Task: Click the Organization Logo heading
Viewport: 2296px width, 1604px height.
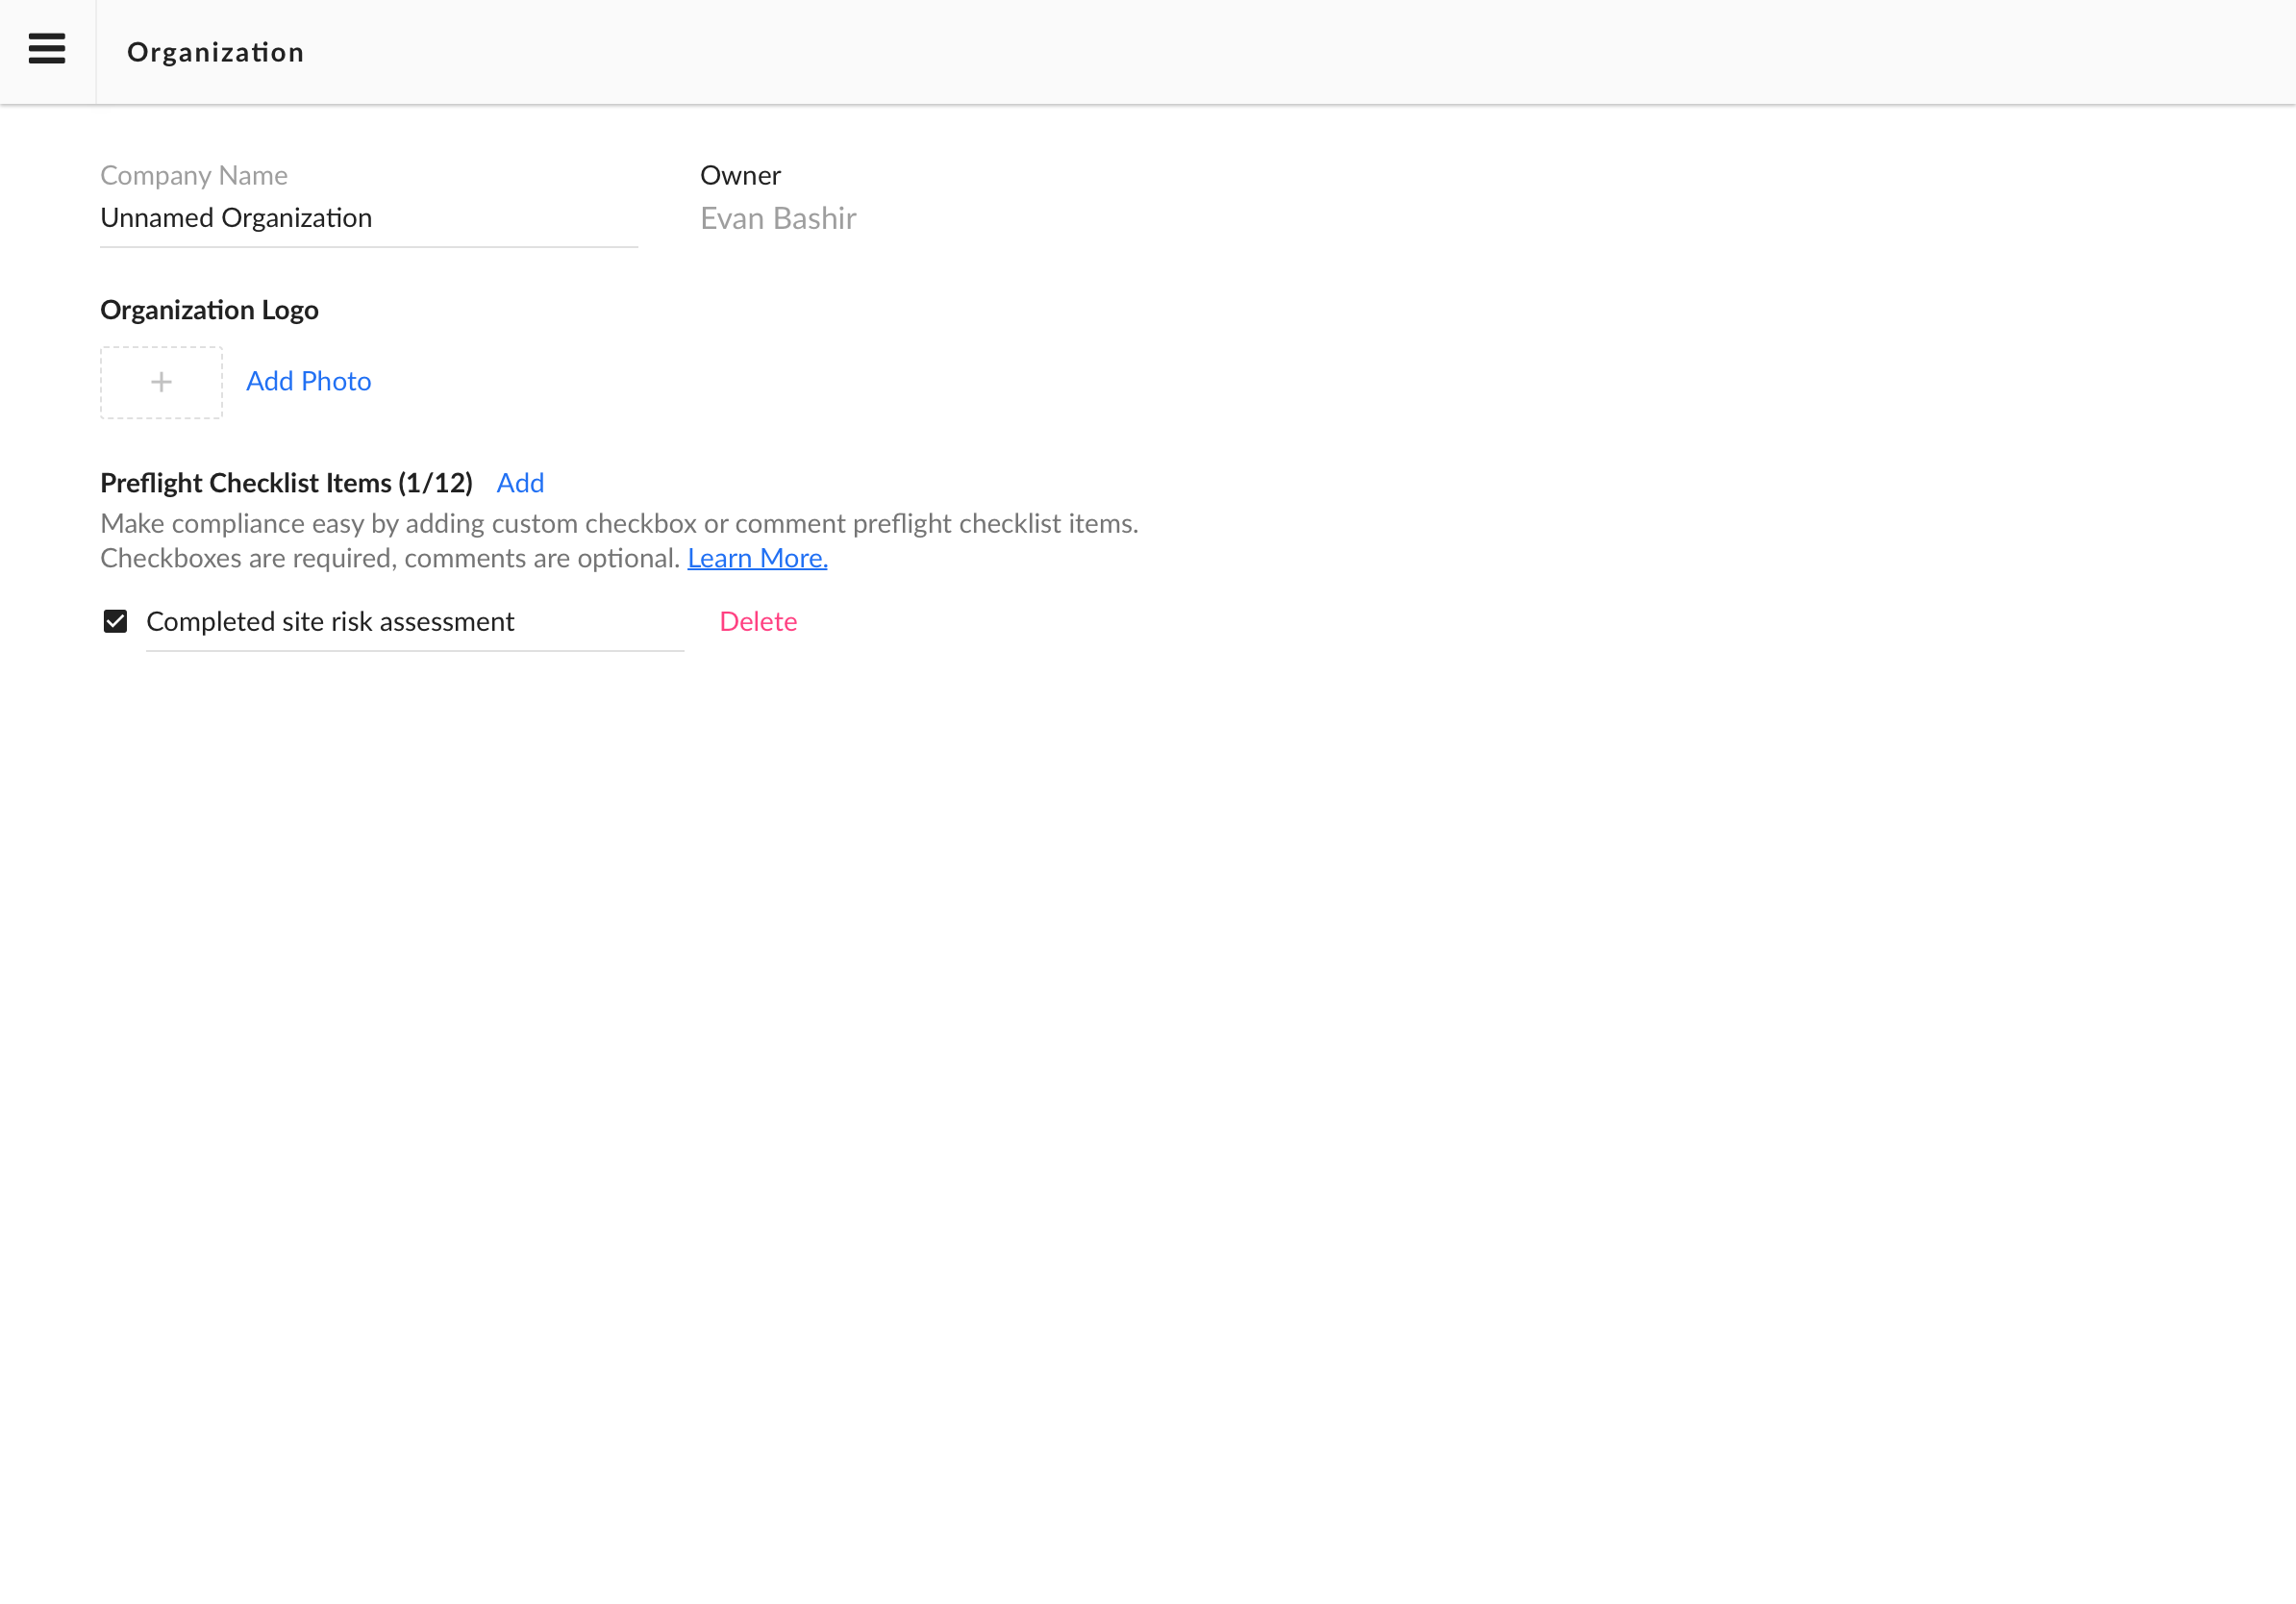Action: pyautogui.click(x=209, y=310)
